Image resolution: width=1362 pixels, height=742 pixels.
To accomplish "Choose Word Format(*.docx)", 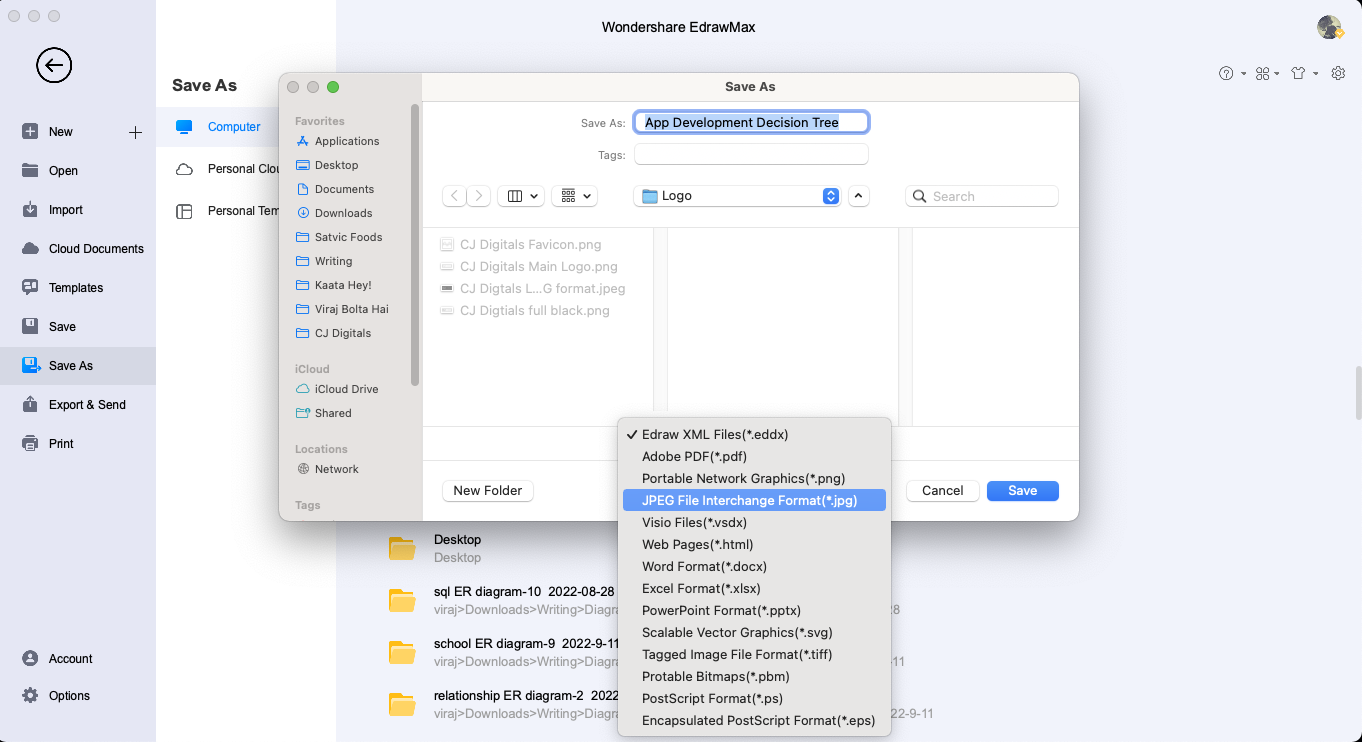I will coord(754,567).
